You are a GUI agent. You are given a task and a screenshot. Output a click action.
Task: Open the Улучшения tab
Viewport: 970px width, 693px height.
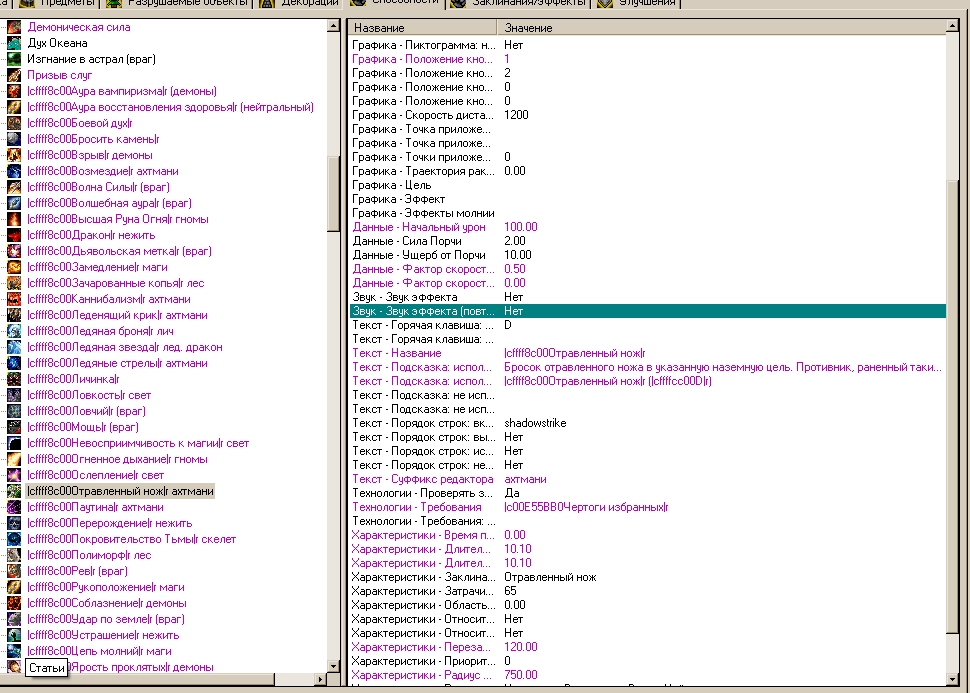point(646,3)
